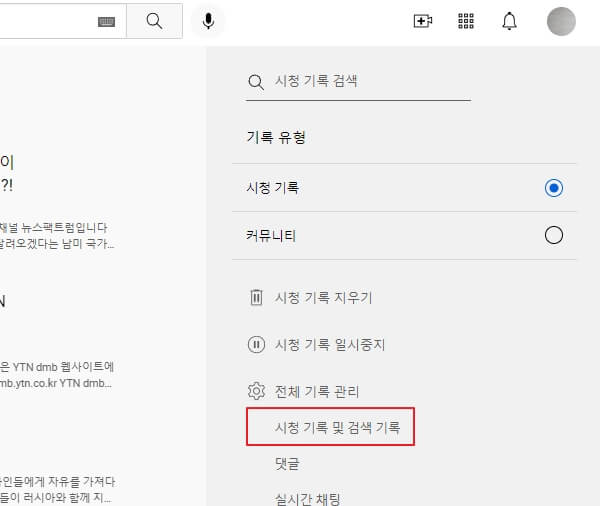Open the notifications bell

509,21
